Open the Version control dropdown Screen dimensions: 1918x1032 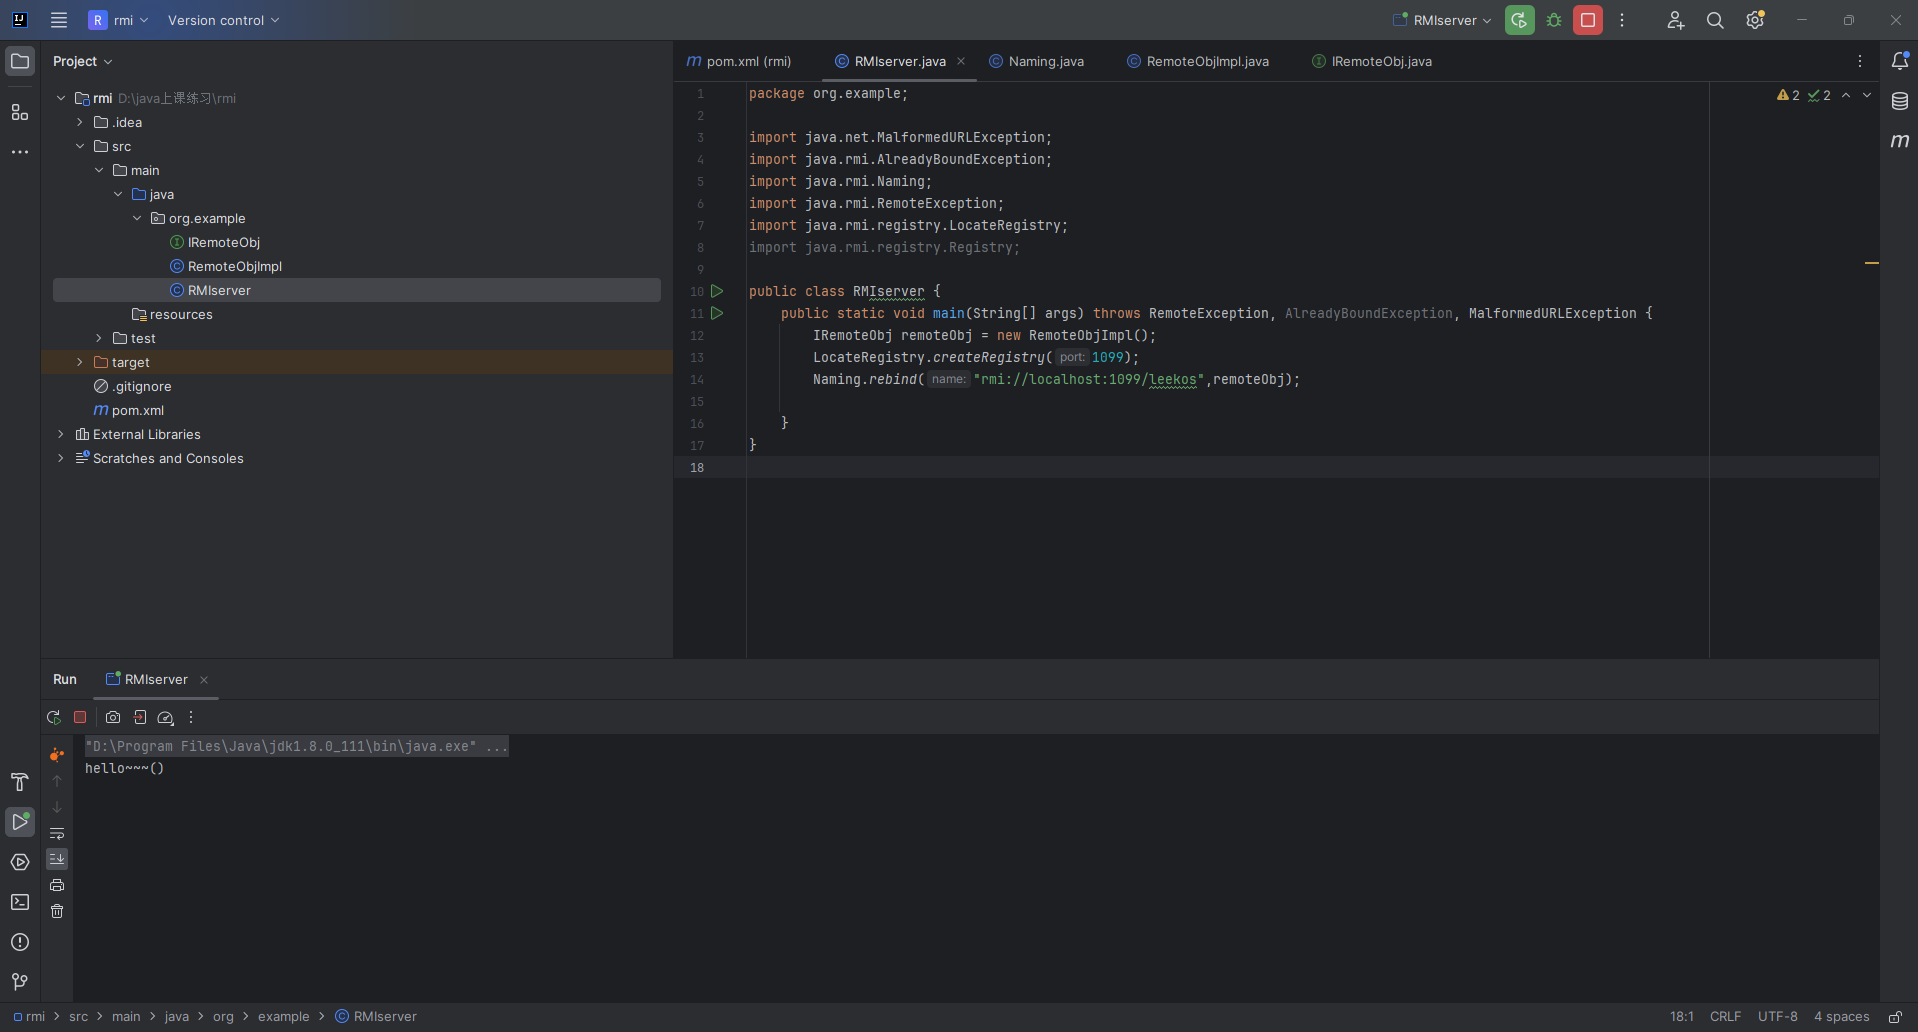[223, 20]
